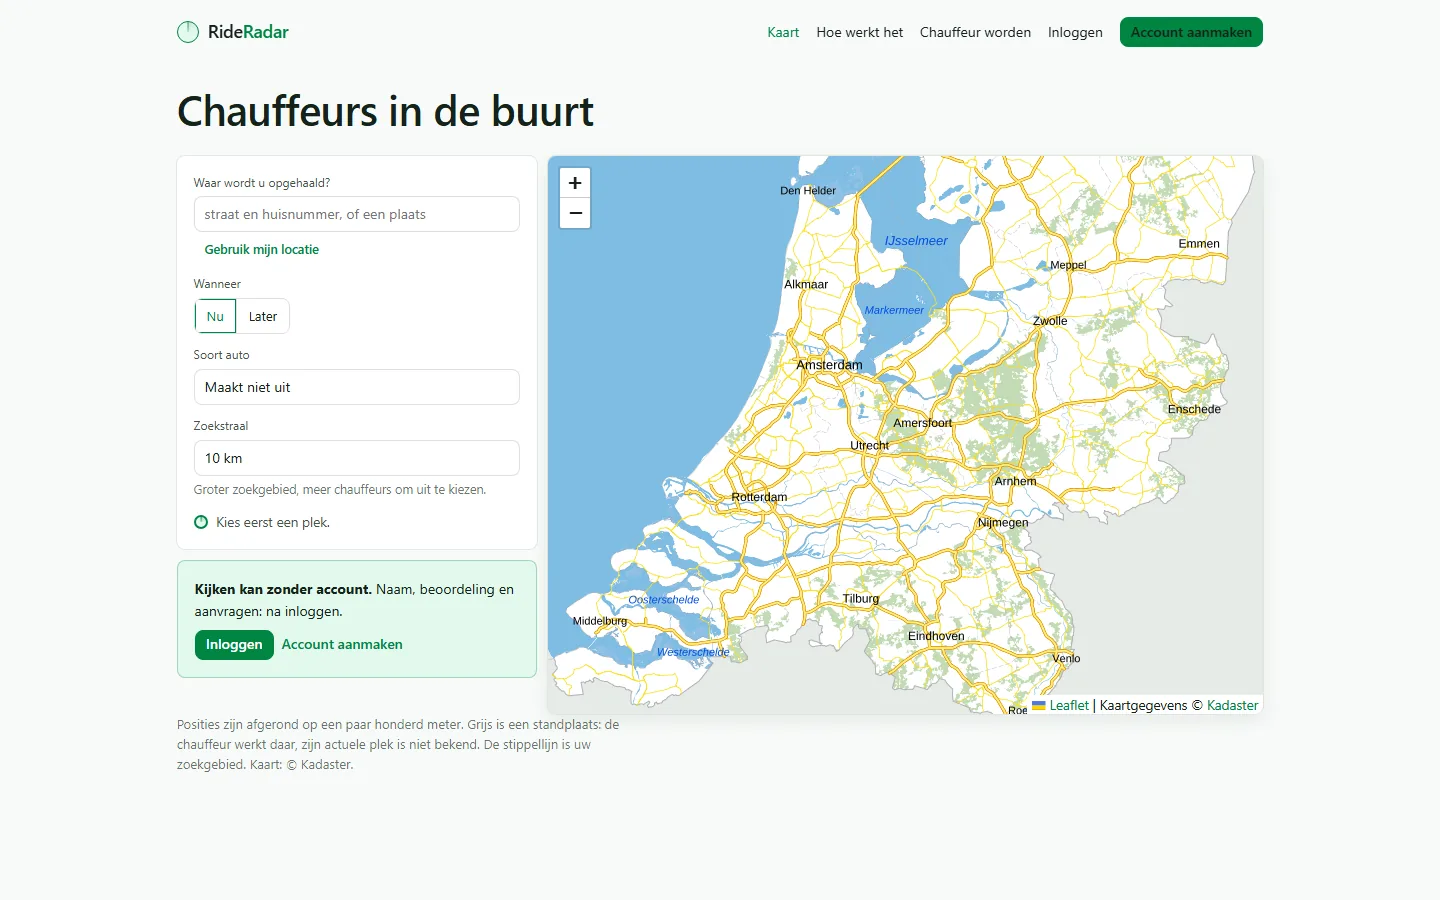Click the Meppel label on the map
Image resolution: width=1440 pixels, height=900 pixels.
1068,265
